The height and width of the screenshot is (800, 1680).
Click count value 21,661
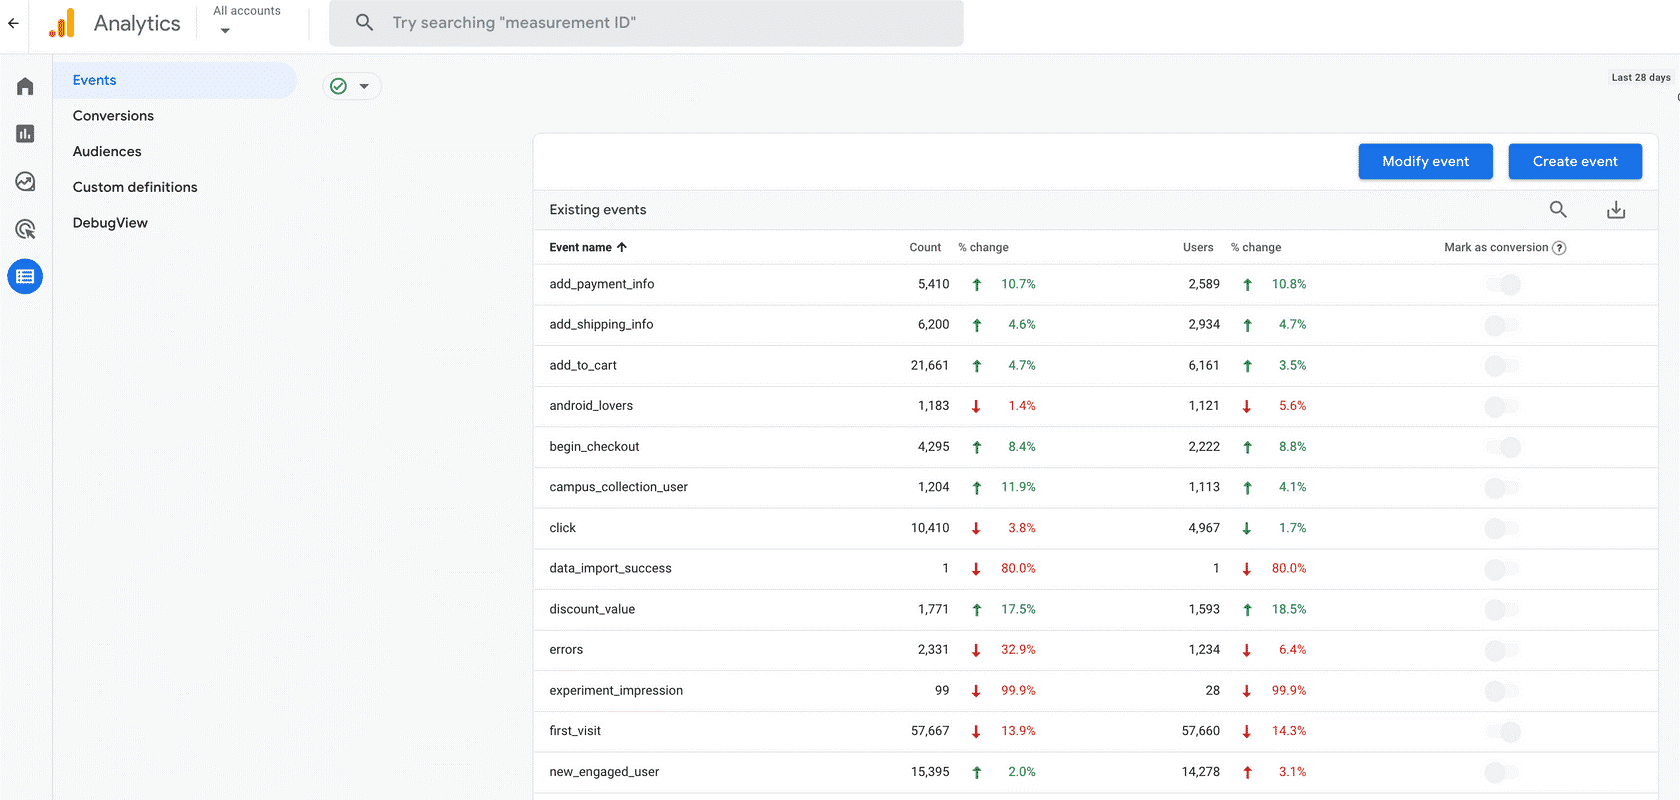tap(930, 366)
